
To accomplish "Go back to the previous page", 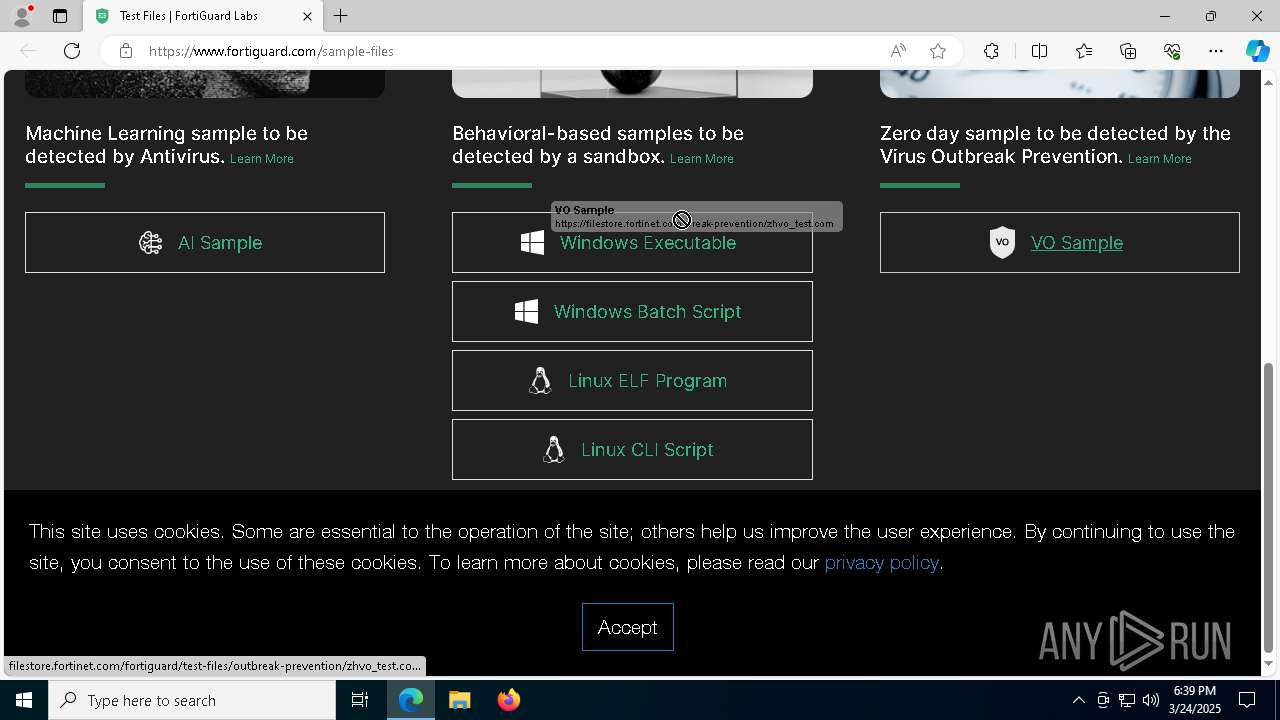I will coord(28,51).
